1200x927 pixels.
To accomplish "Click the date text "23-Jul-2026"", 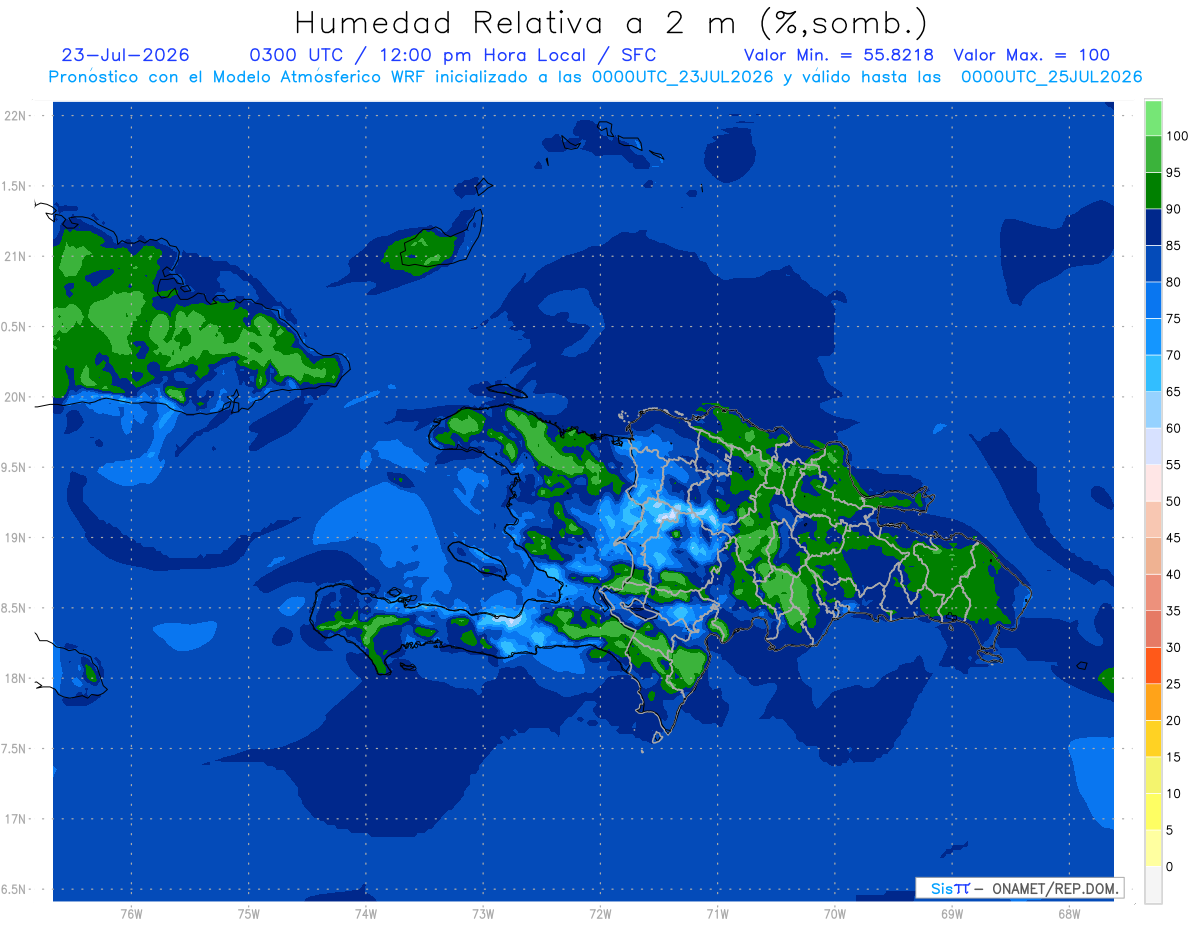I will coord(125,55).
